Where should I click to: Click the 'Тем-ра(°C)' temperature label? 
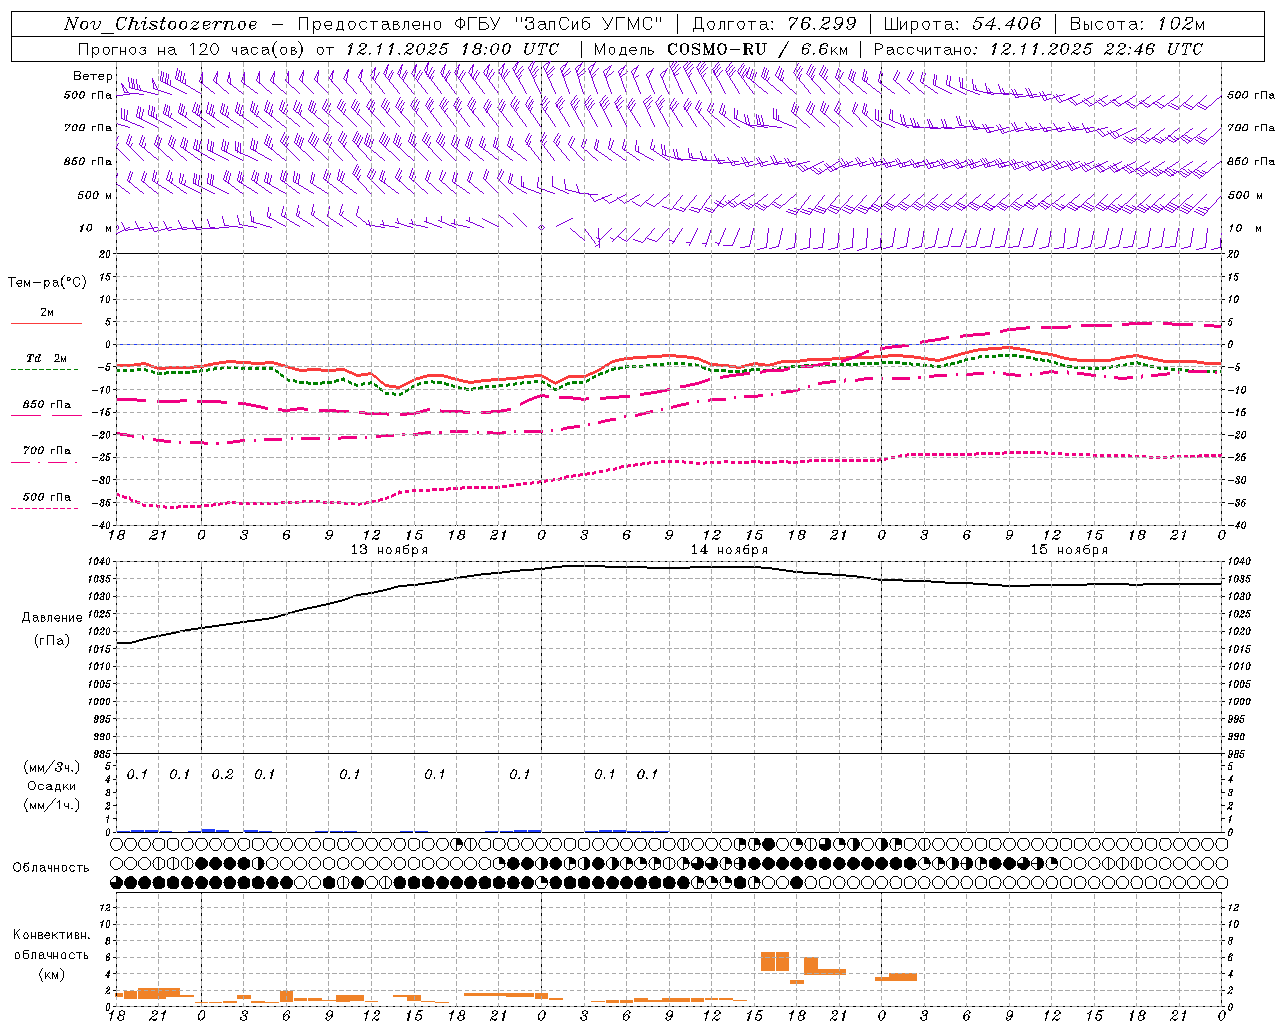coord(47,283)
